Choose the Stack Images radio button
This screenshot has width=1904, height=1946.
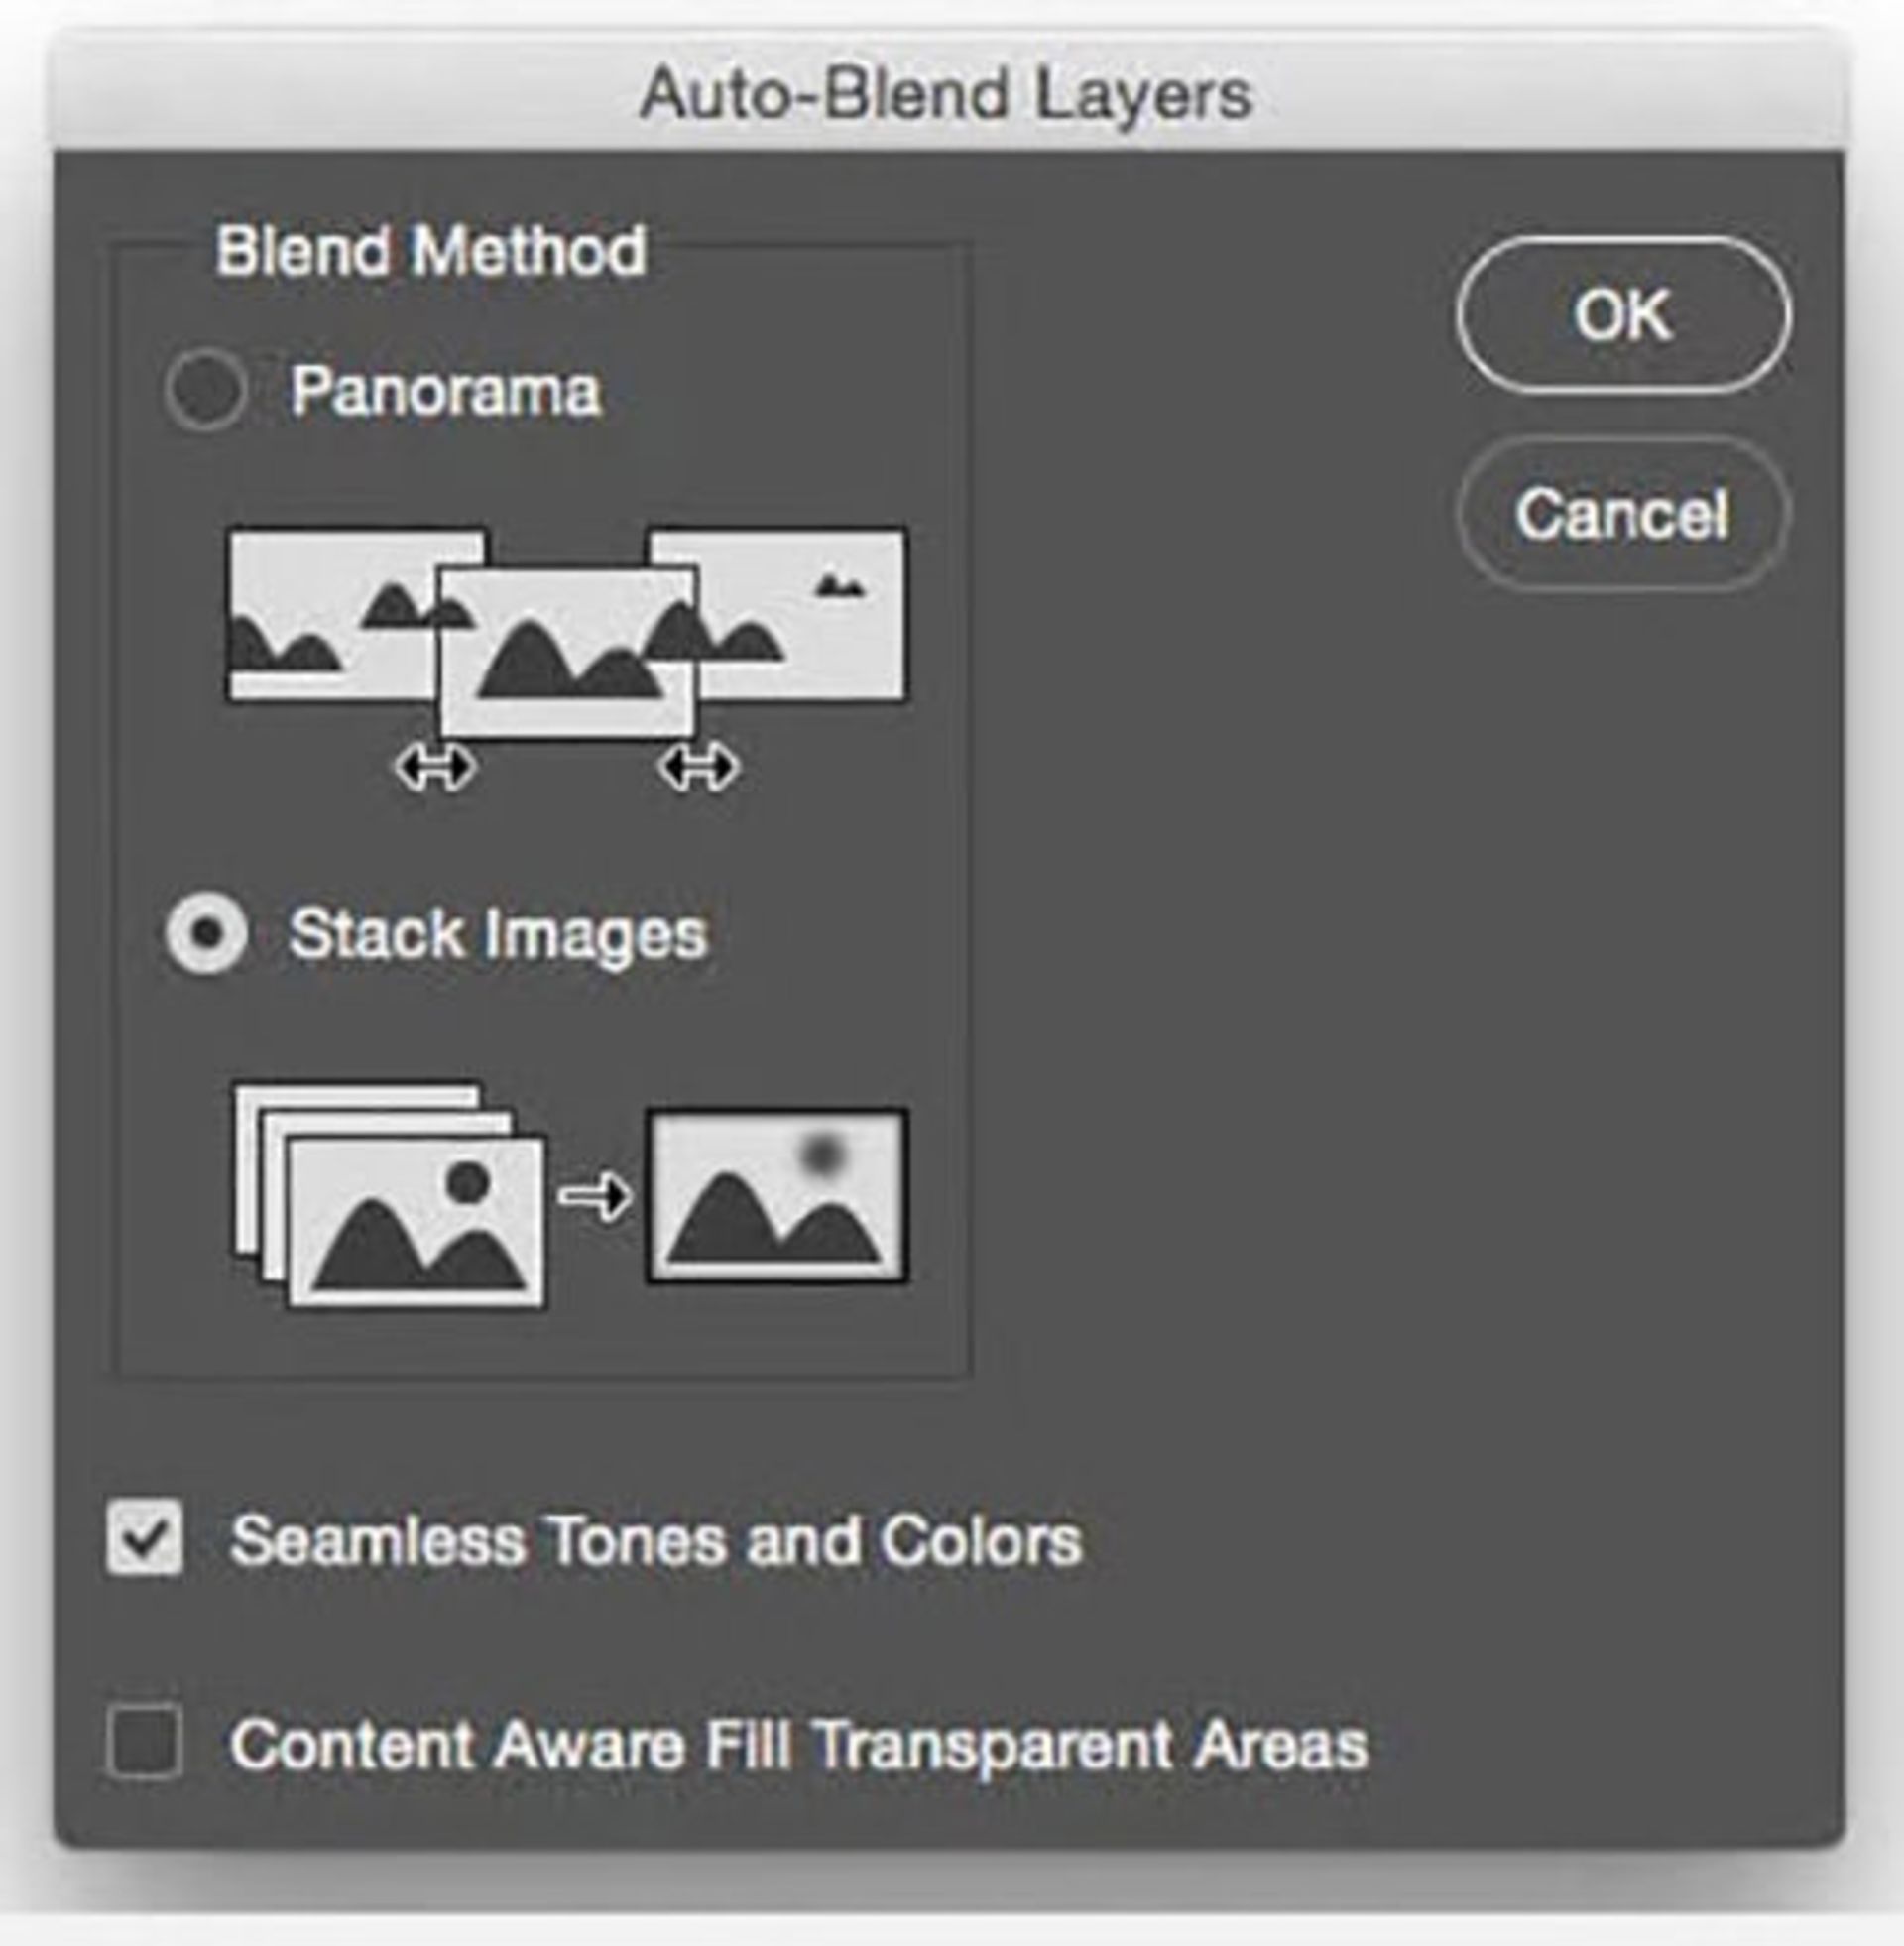coord(206,934)
